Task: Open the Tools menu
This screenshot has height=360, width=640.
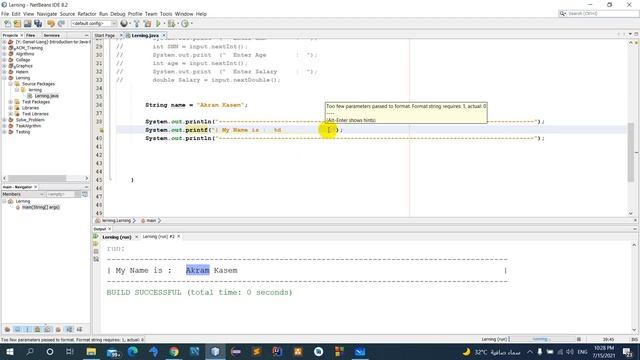Action: tap(166, 14)
